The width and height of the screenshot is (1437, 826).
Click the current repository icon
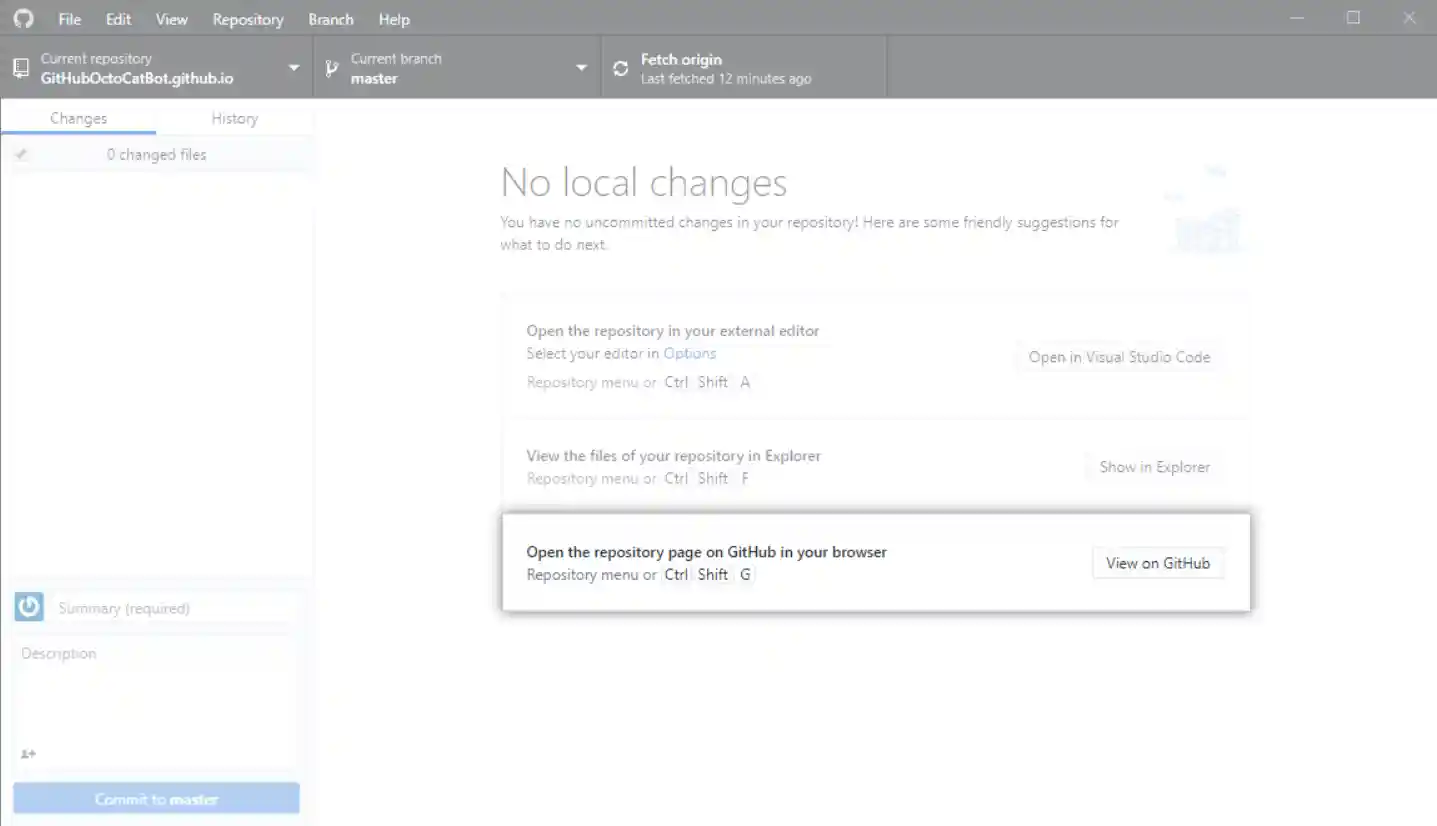[x=20, y=68]
